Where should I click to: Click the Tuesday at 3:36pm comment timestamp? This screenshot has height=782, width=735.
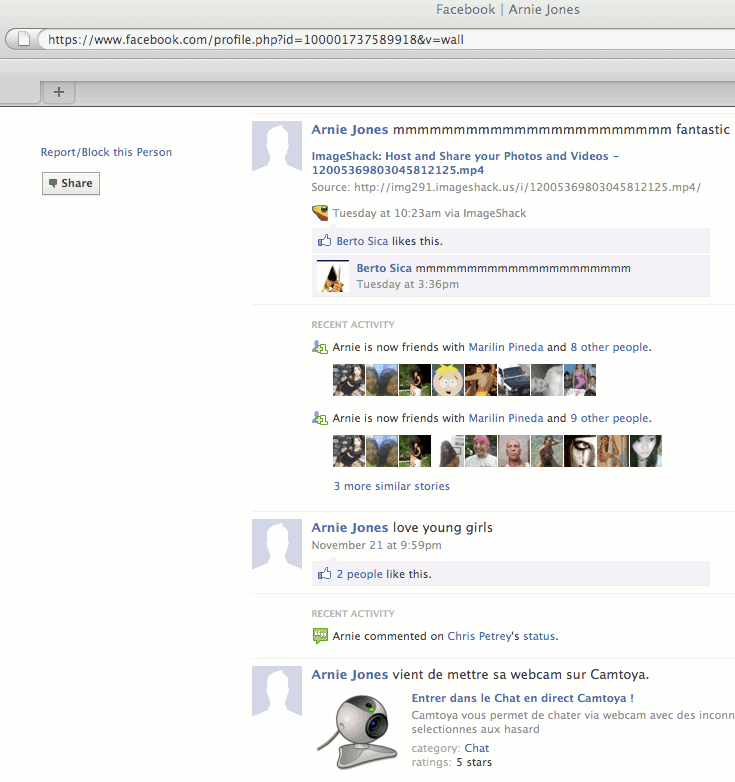[x=407, y=284]
